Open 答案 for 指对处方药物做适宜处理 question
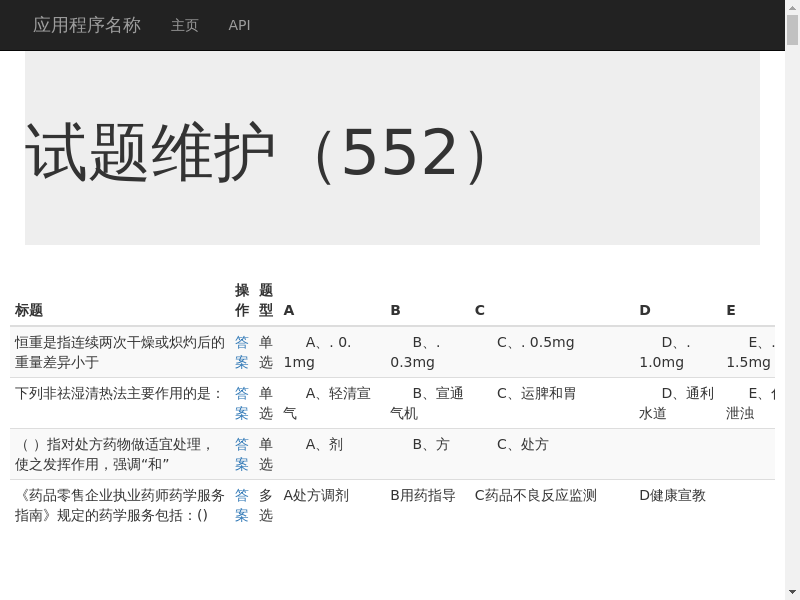800x600 pixels. [x=242, y=454]
